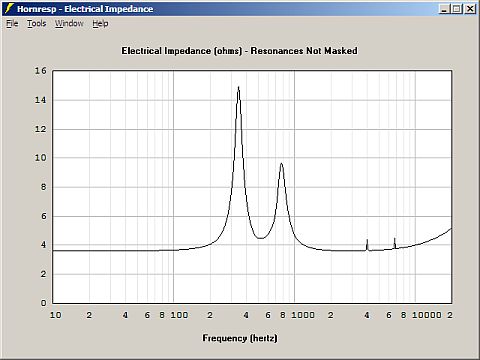Click the window title 'Hornresp - Electrical Impedance'

85,9
